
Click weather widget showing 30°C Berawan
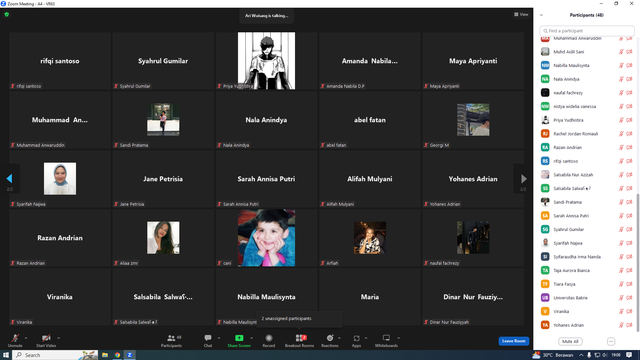pos(553,355)
